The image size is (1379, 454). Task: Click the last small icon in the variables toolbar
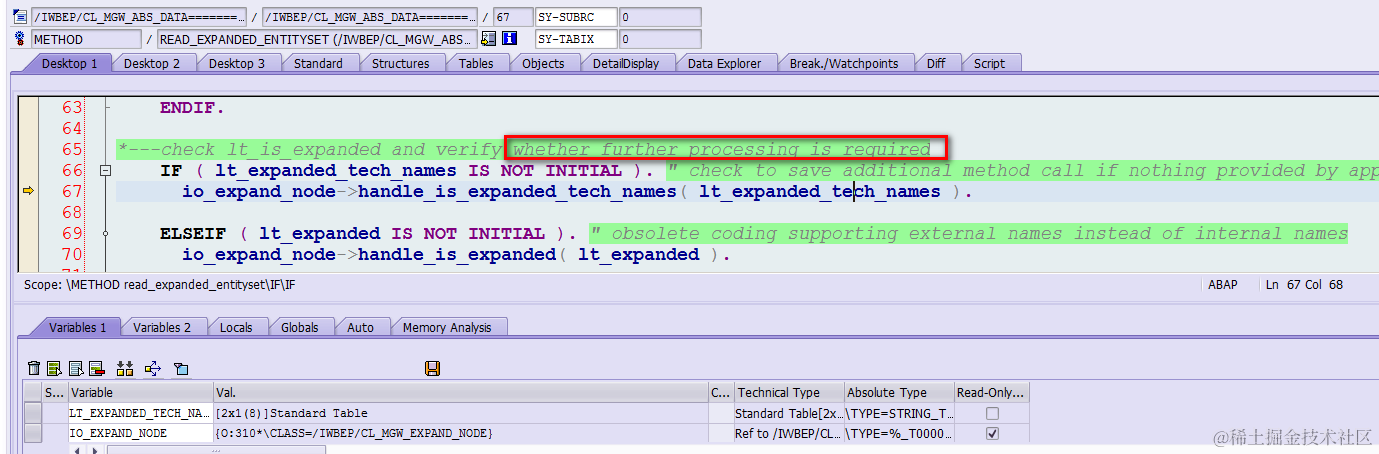[x=181, y=369]
